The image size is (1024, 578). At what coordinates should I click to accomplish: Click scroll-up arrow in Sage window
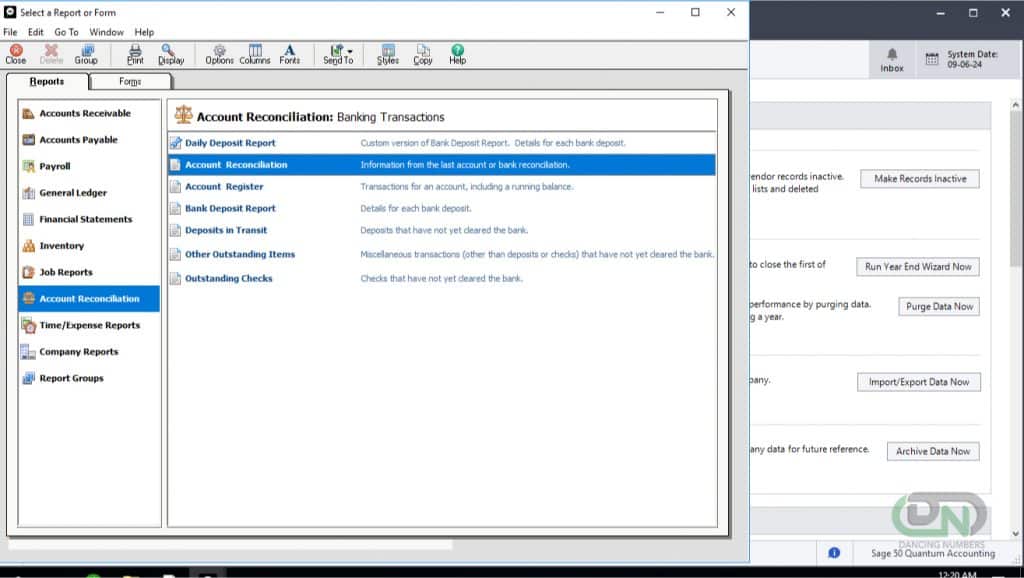pos(1016,104)
